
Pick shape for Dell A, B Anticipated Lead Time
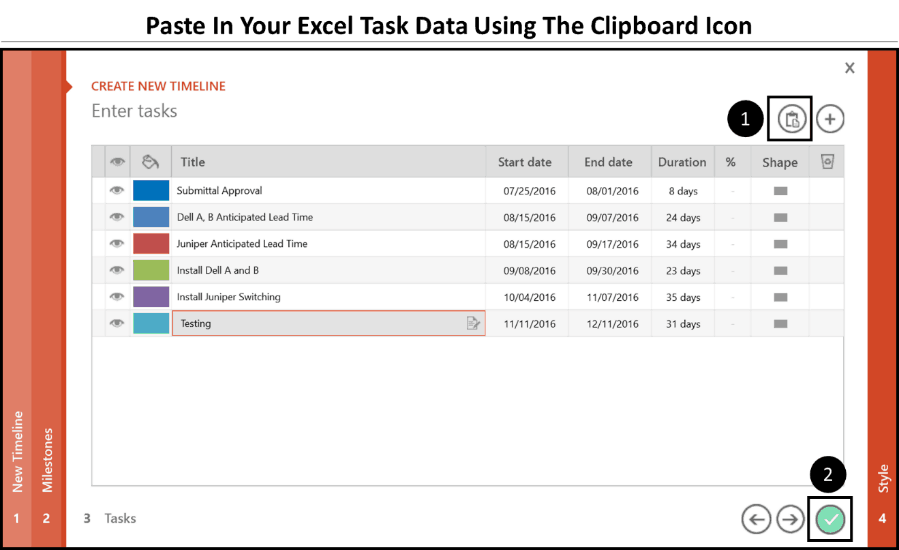pyautogui.click(x=780, y=217)
